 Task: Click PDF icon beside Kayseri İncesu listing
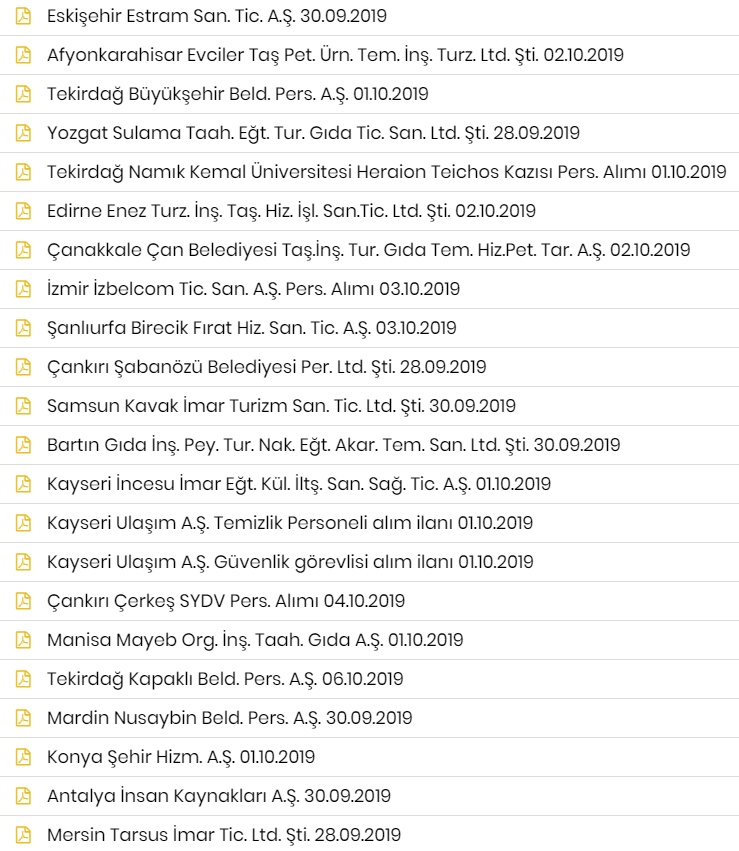click(x=23, y=484)
